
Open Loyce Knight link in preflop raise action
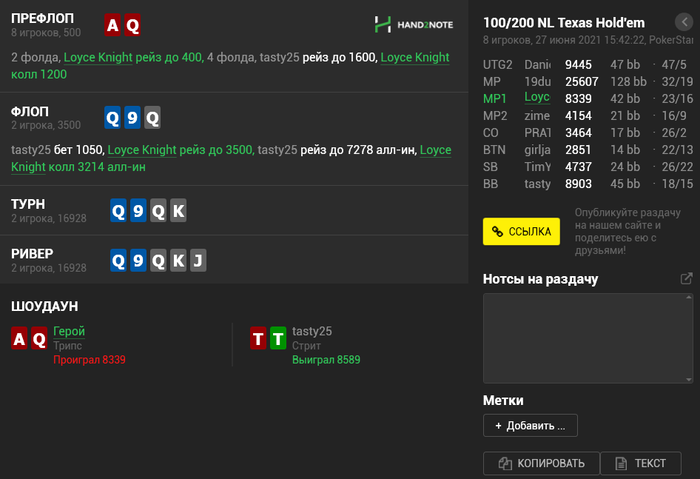[x=98, y=58]
